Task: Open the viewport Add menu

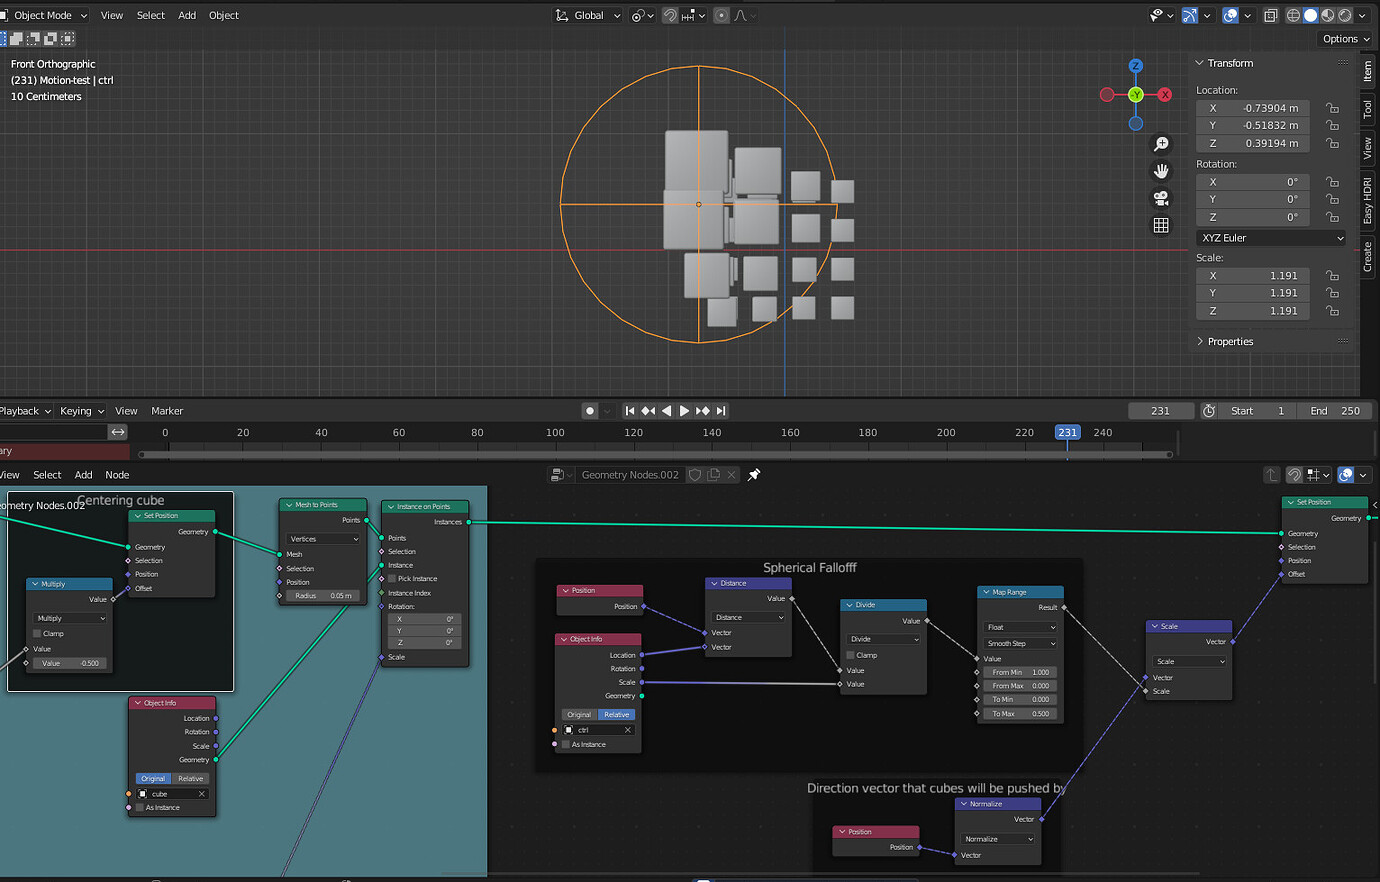Action: point(187,15)
